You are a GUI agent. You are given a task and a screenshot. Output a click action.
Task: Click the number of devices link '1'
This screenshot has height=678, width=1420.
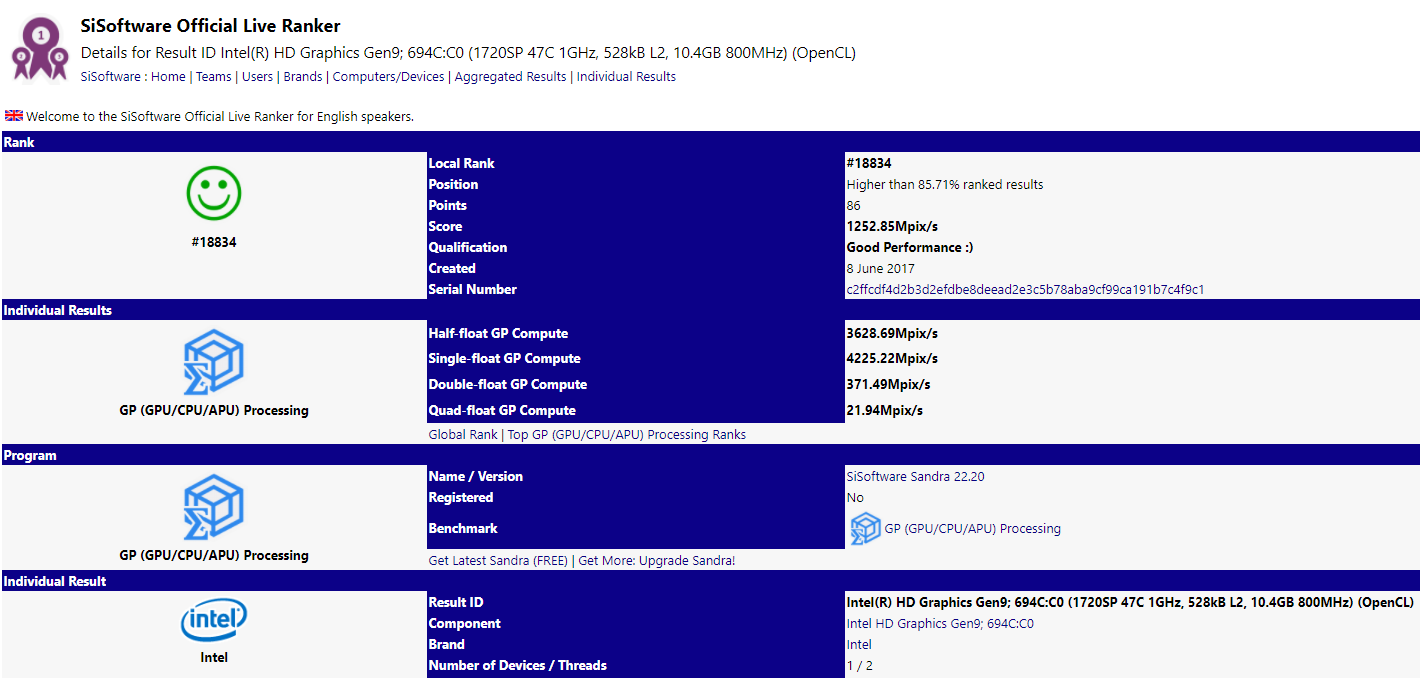click(850, 666)
